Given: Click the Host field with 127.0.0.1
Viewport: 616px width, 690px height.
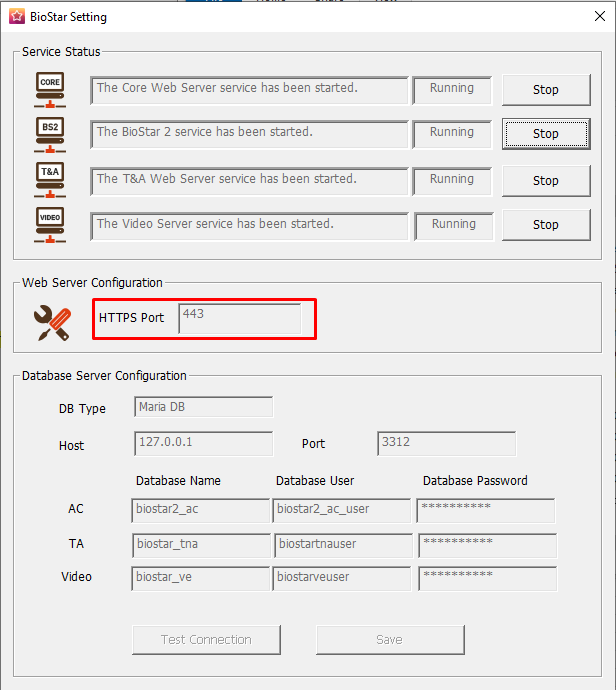Looking at the screenshot, I should click(x=203, y=444).
